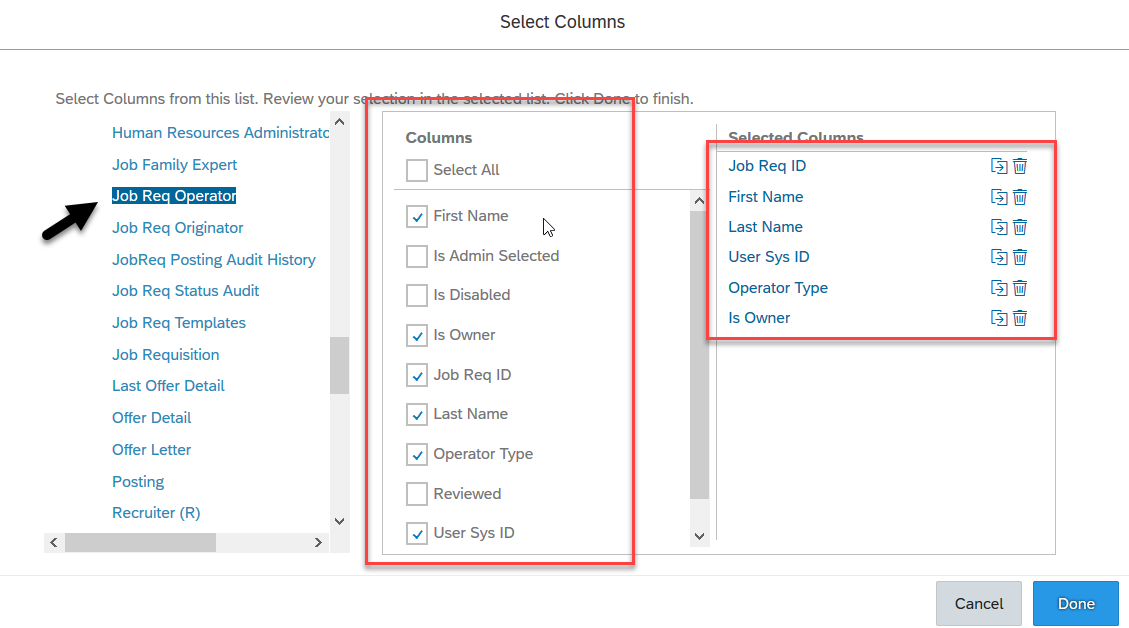Click Columns list scroll down arrow

click(699, 536)
